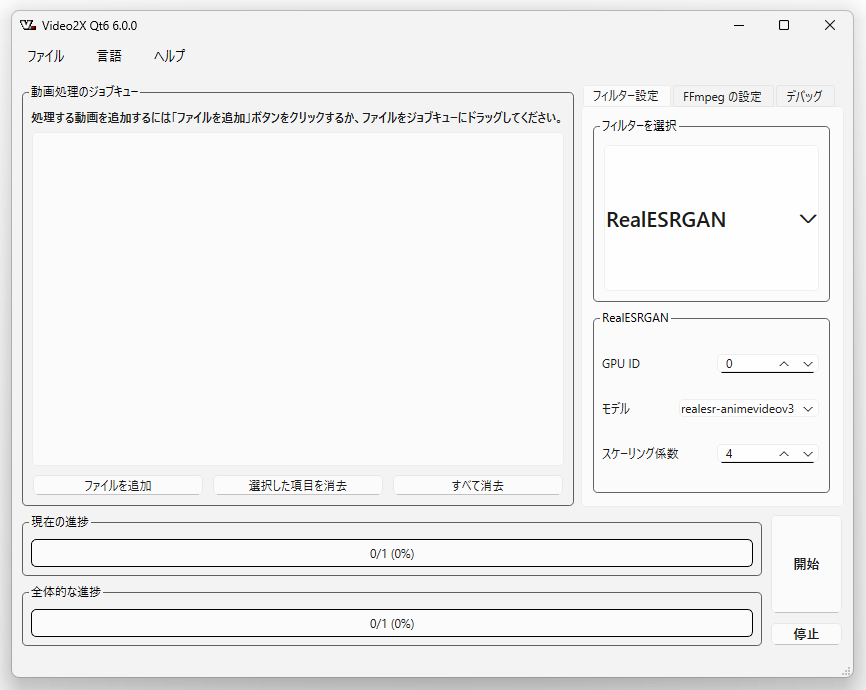Open the ヘルプ menu
Image resolution: width=866 pixels, height=690 pixels.
click(x=170, y=56)
